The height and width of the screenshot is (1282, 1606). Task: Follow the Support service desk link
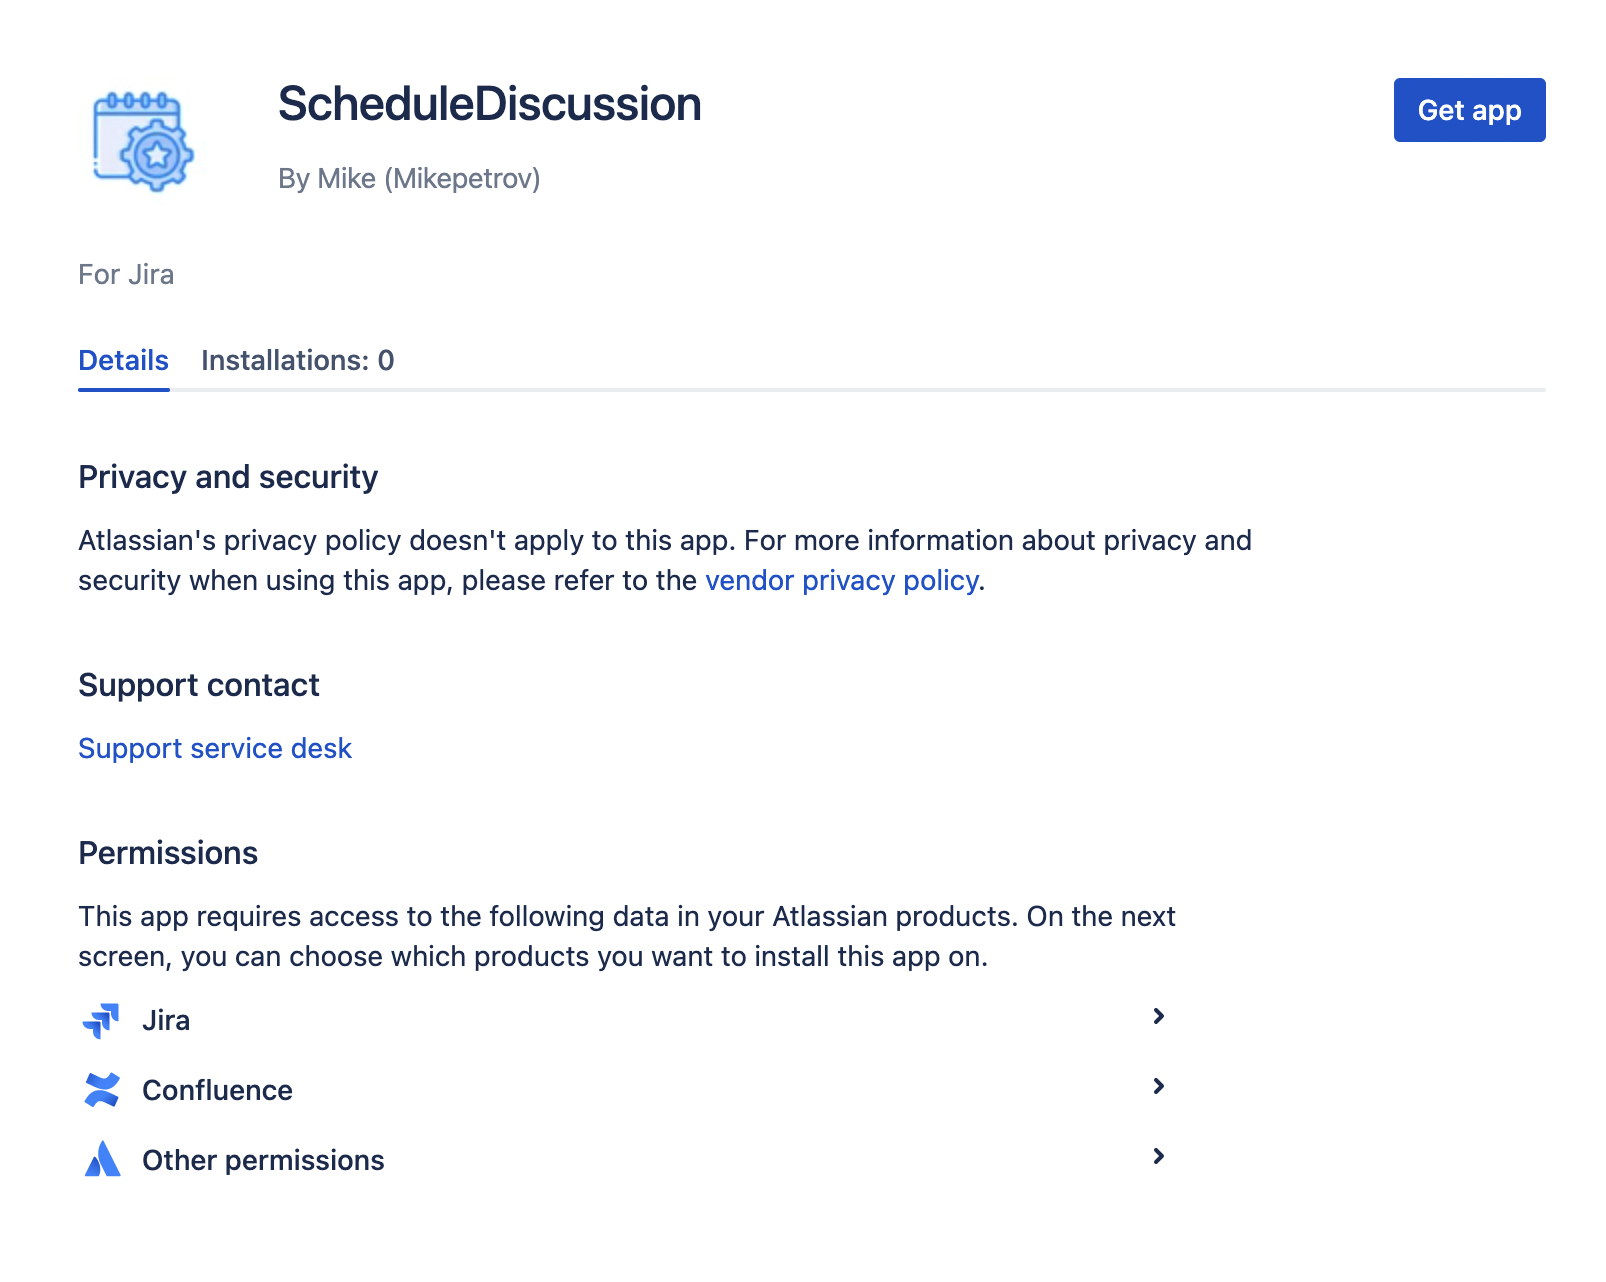click(x=215, y=749)
